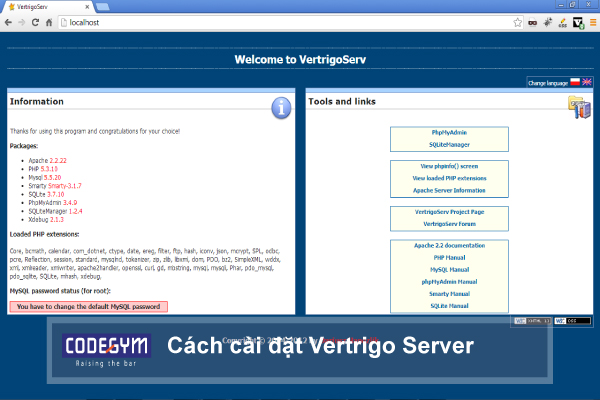Open View phpinfo() screen link
Image resolution: width=600 pixels, height=400 pixels.
(x=449, y=166)
